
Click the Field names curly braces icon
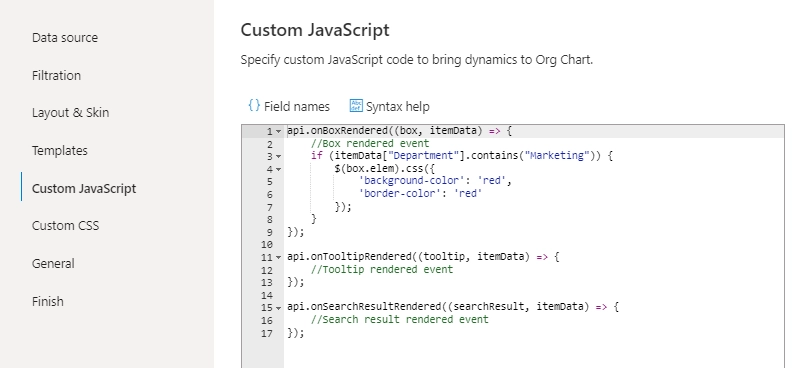[253, 106]
